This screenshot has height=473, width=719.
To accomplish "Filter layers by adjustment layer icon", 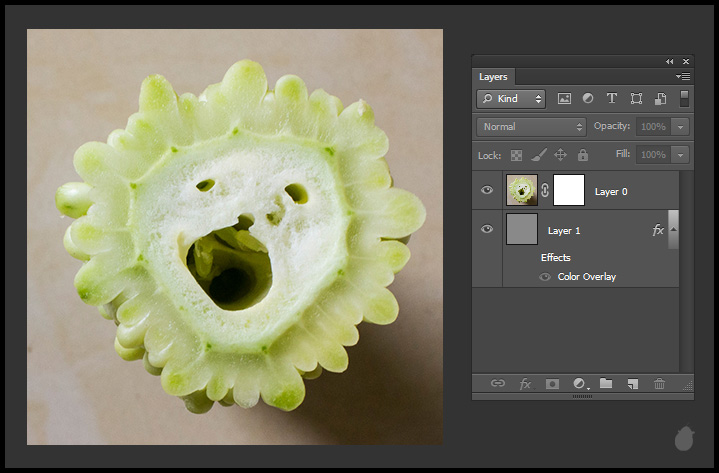I will click(x=588, y=99).
